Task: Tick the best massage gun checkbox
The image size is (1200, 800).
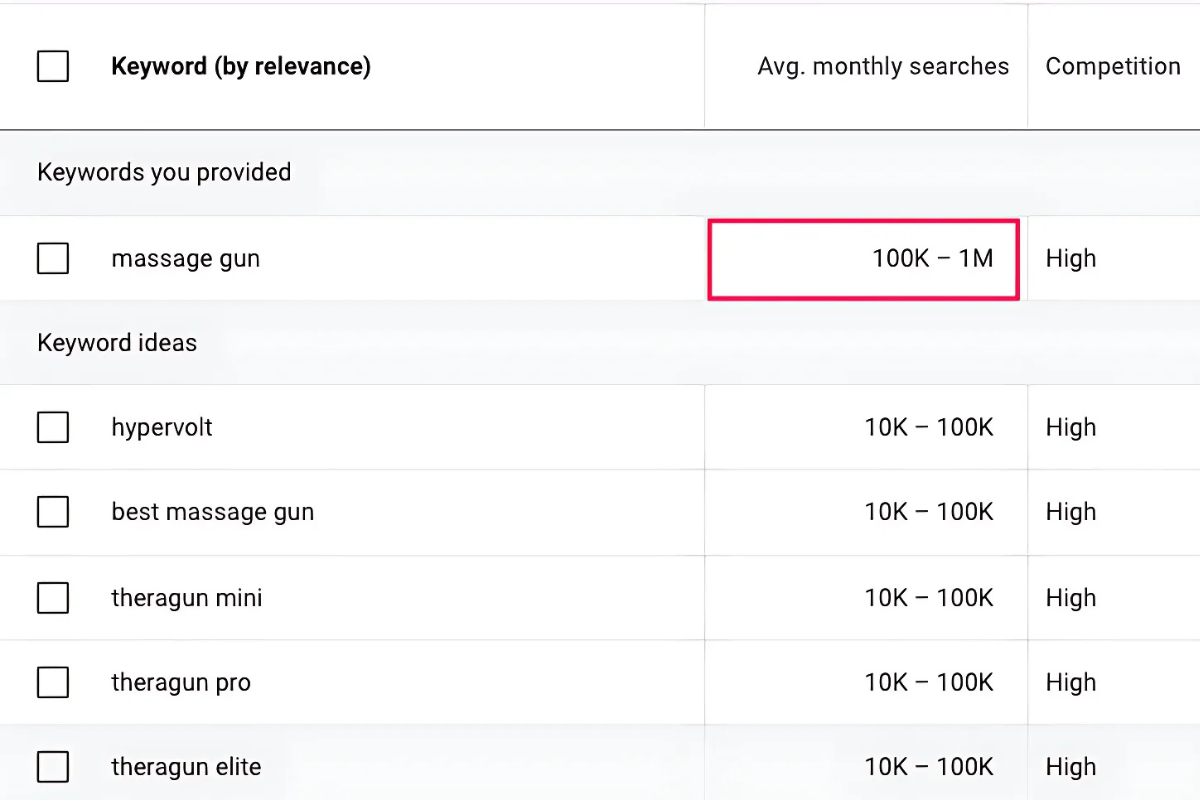Action: 53,513
